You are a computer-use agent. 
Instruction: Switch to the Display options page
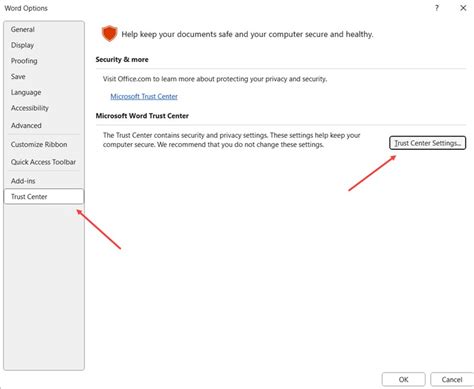coord(22,45)
